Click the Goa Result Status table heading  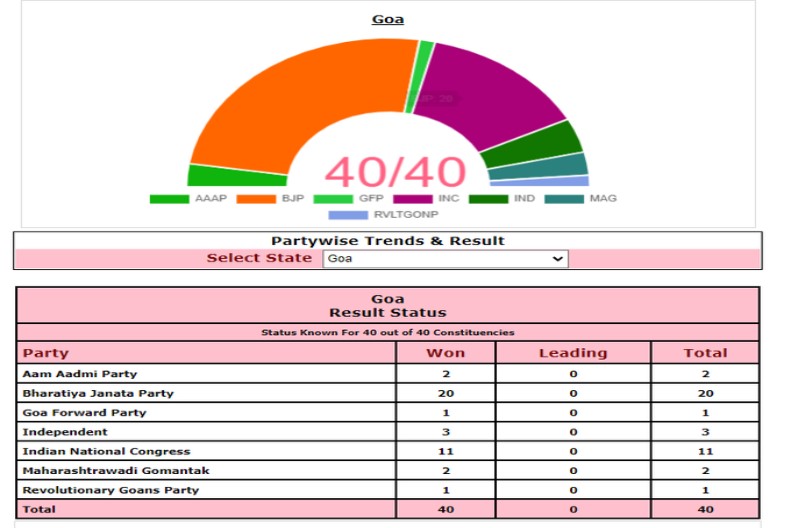click(x=388, y=306)
